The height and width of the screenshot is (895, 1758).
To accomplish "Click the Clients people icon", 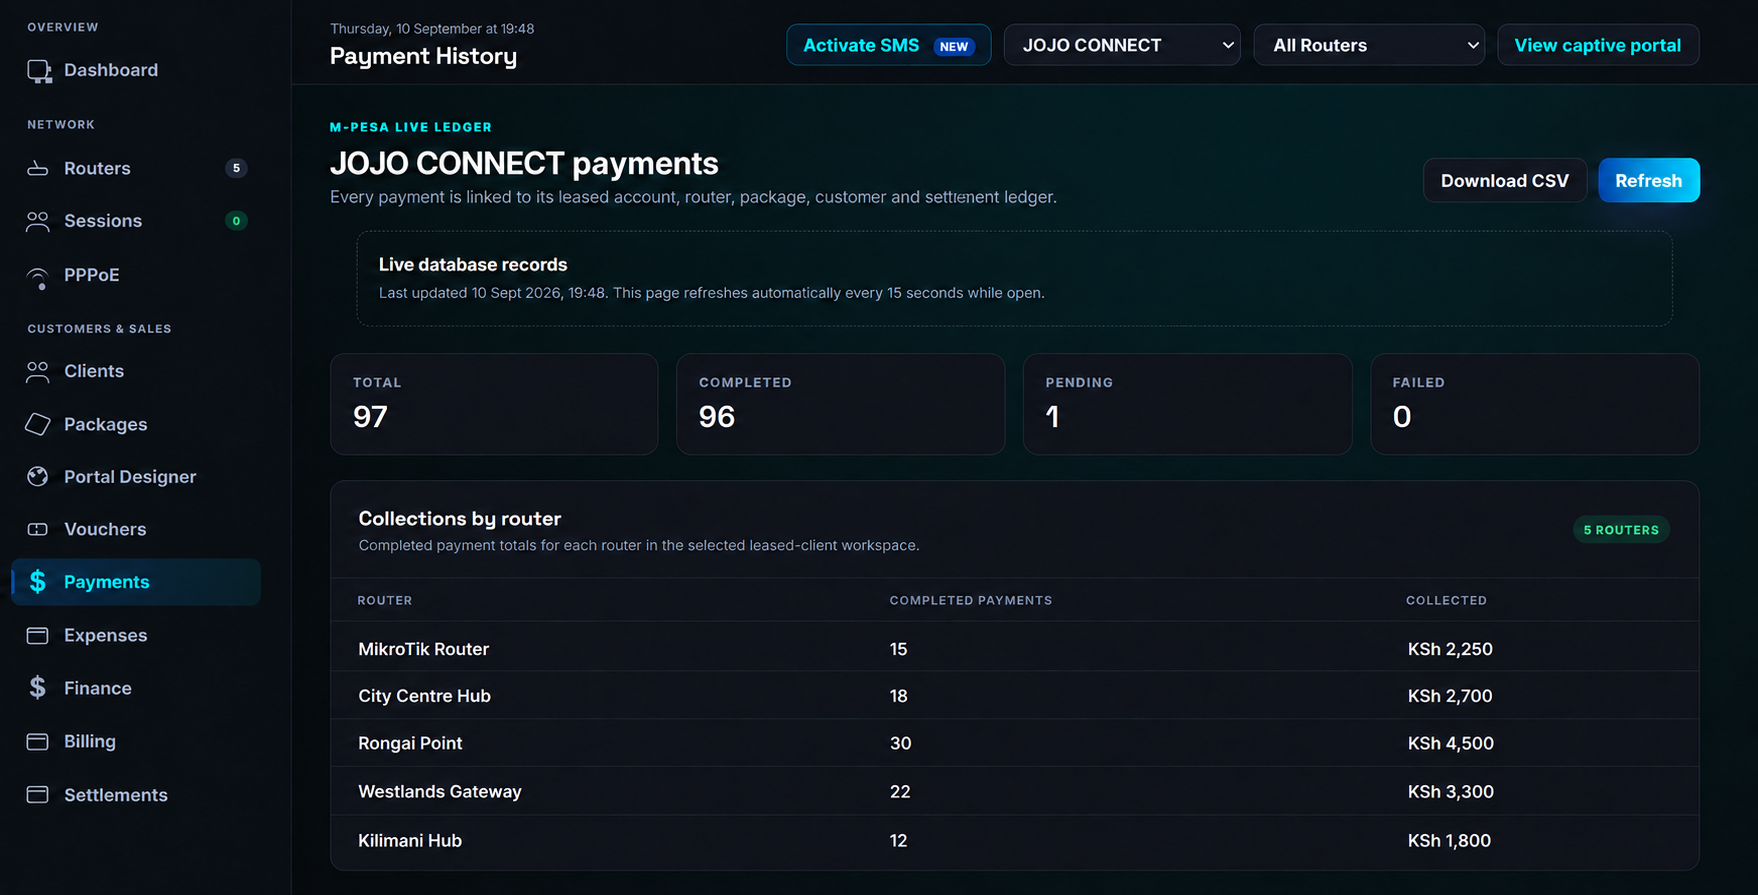I will tap(38, 371).
